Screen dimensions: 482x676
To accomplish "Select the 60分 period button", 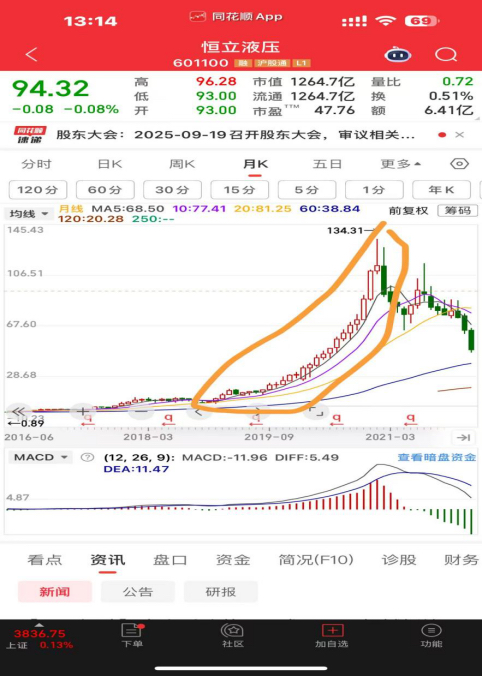I will point(105,190).
